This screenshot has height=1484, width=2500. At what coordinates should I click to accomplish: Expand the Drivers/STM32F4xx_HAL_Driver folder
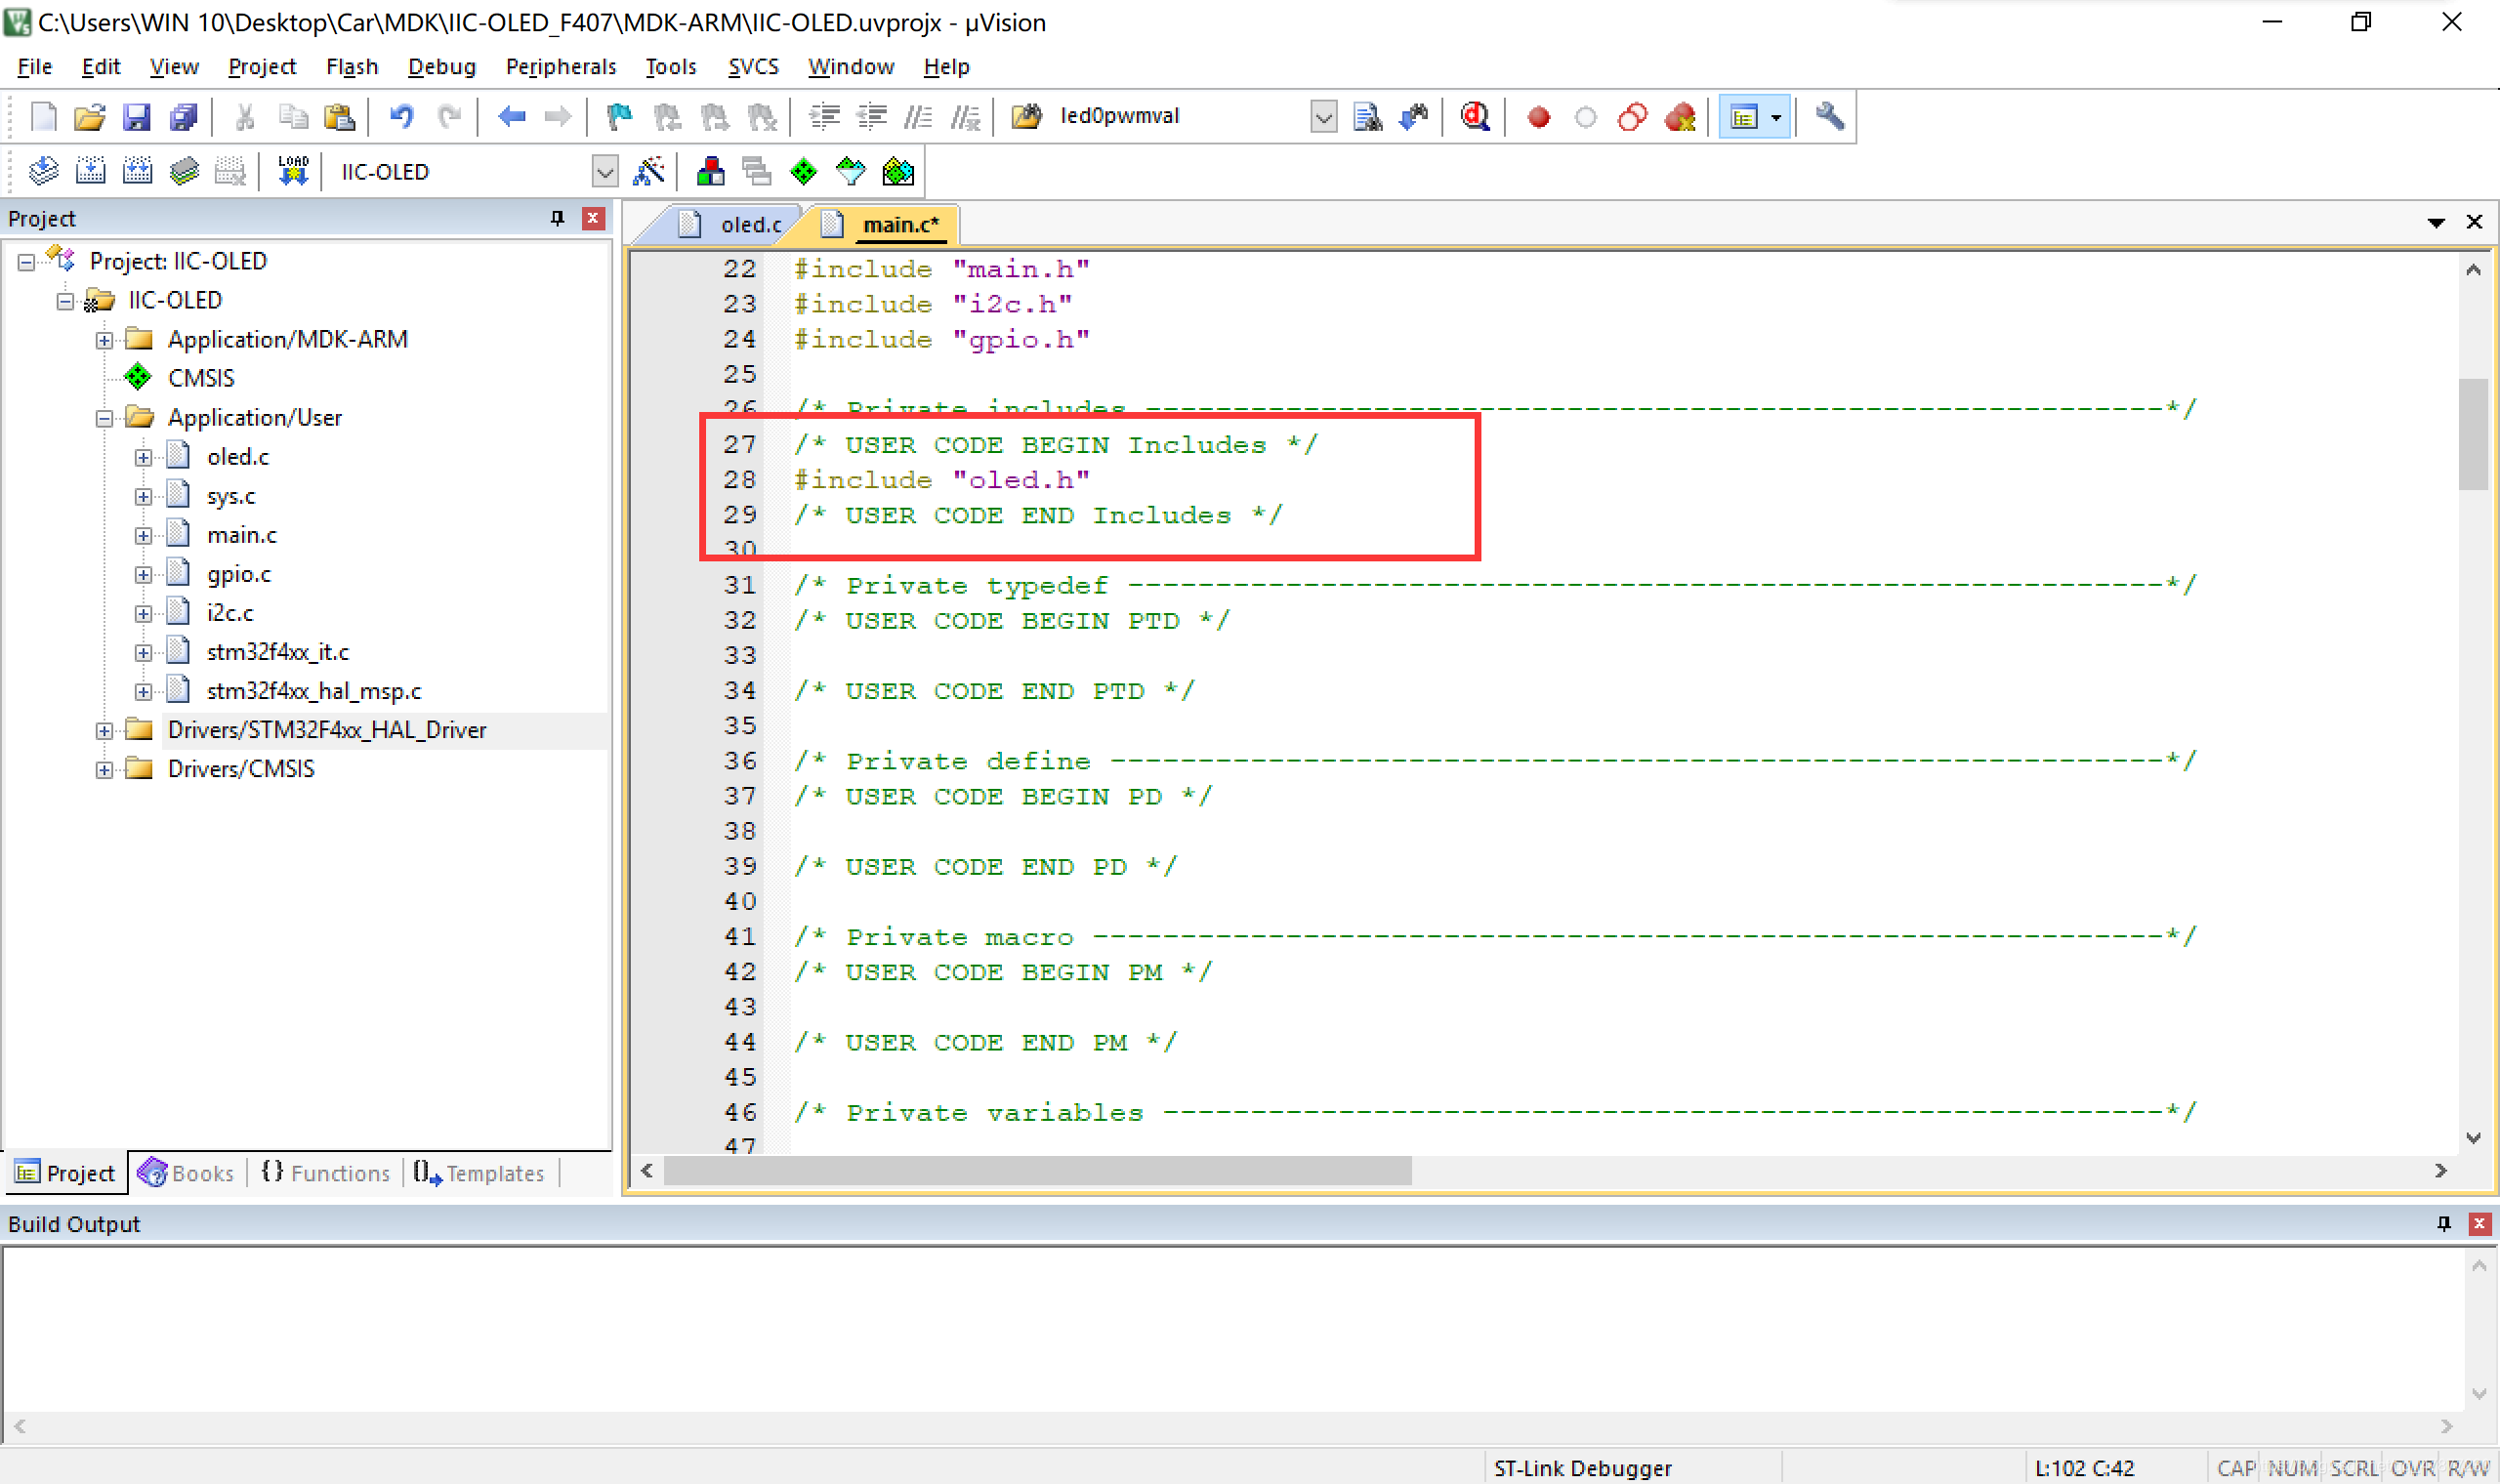tap(104, 729)
